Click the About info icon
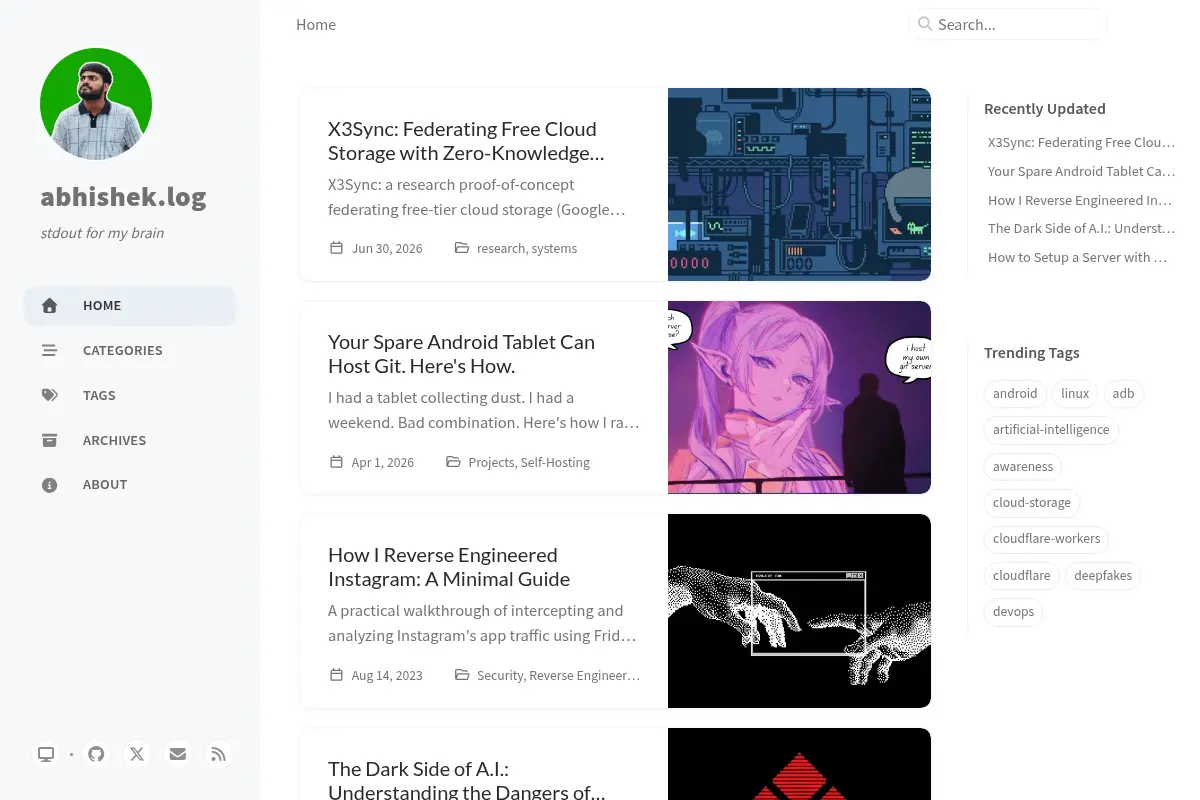 coord(49,485)
